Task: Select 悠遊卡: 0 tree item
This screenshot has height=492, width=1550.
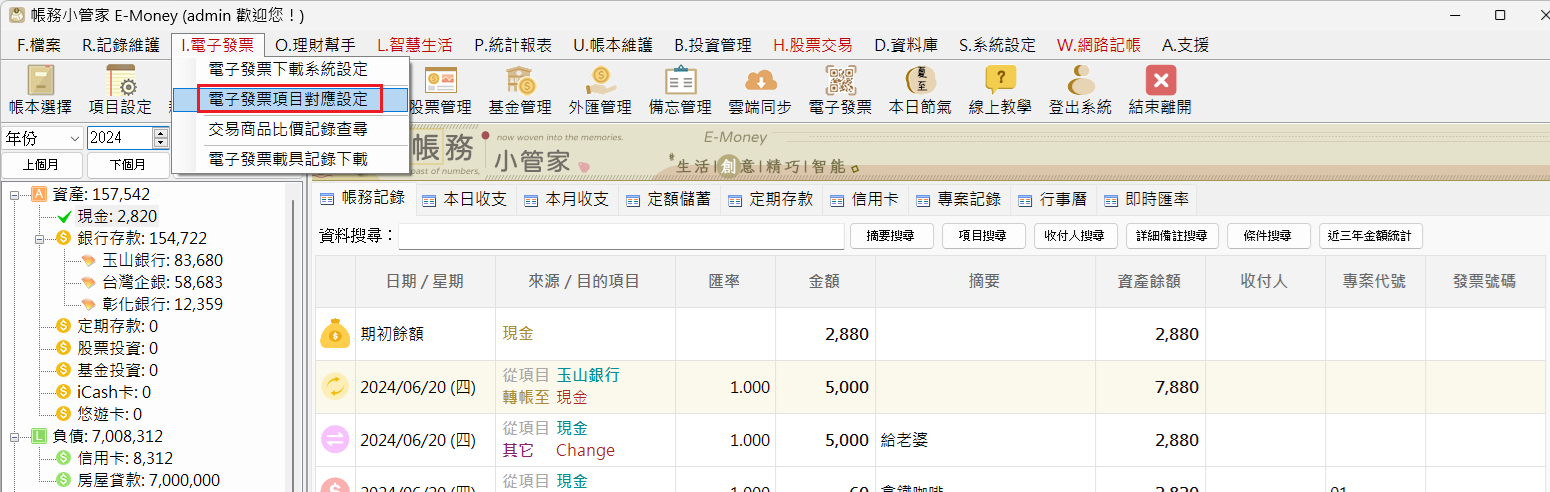Action: pyautogui.click(x=109, y=414)
